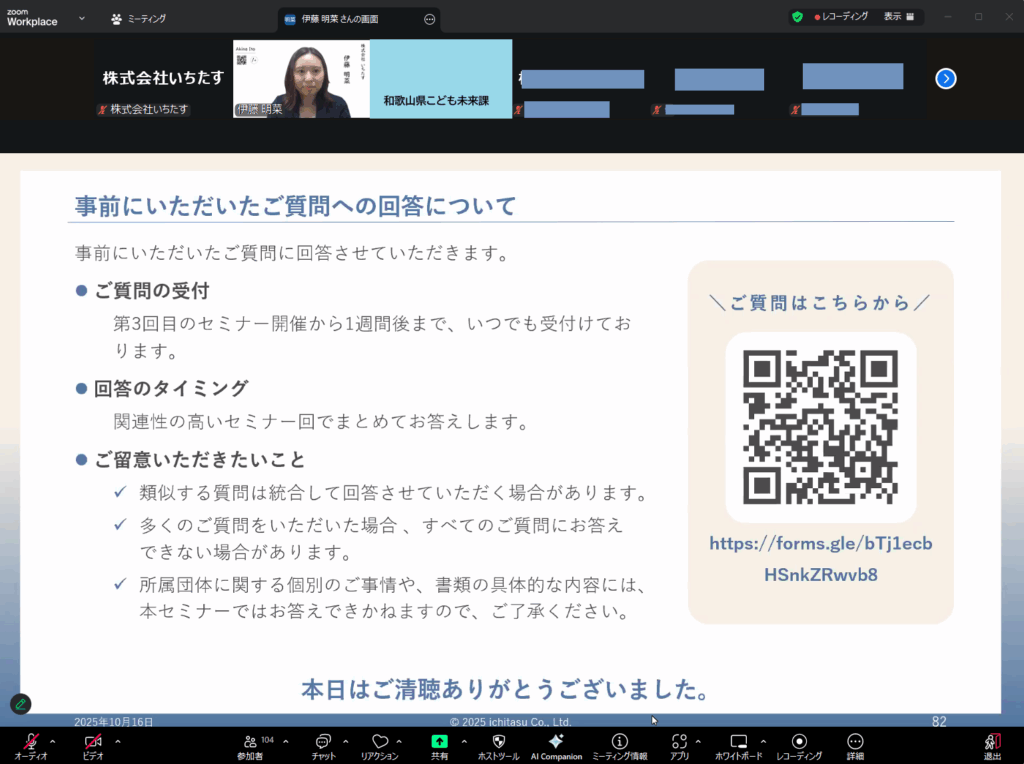Click the 退出 leave meeting button
Screen dimensions: 1024x764
pos(992,743)
